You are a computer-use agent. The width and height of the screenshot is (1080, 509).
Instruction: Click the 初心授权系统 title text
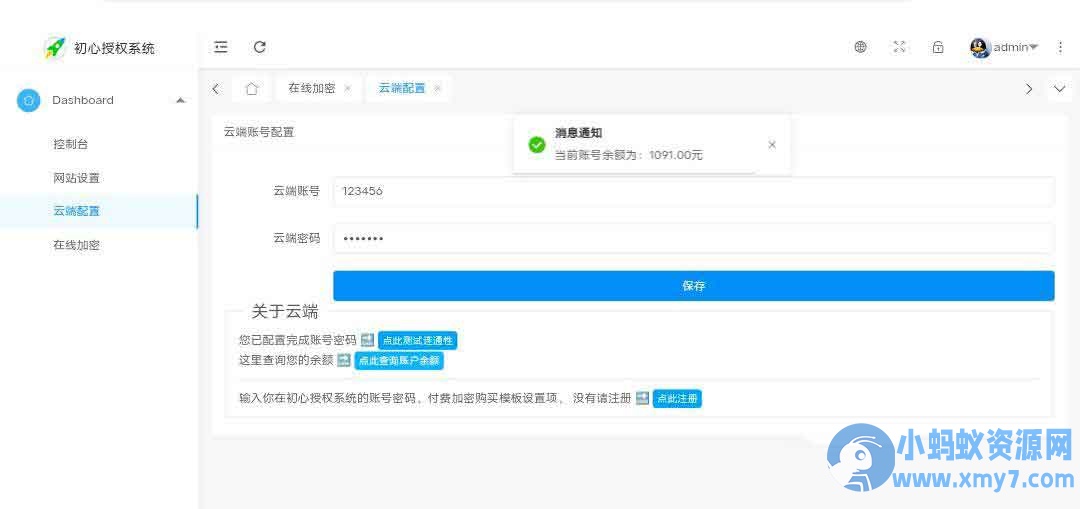click(x=114, y=48)
